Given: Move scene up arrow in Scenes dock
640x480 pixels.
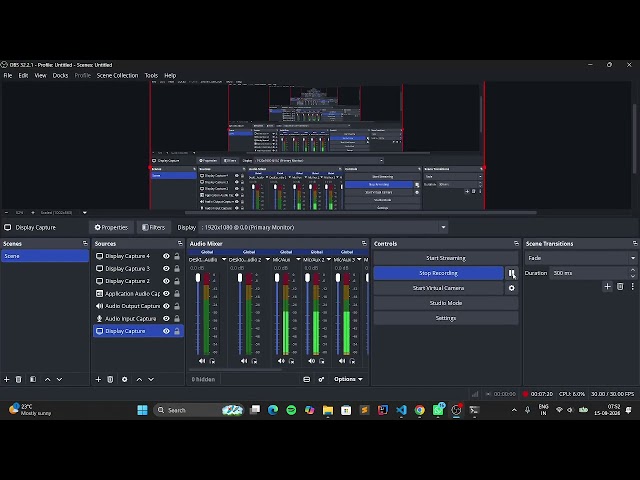Looking at the screenshot, I should (x=47, y=379).
